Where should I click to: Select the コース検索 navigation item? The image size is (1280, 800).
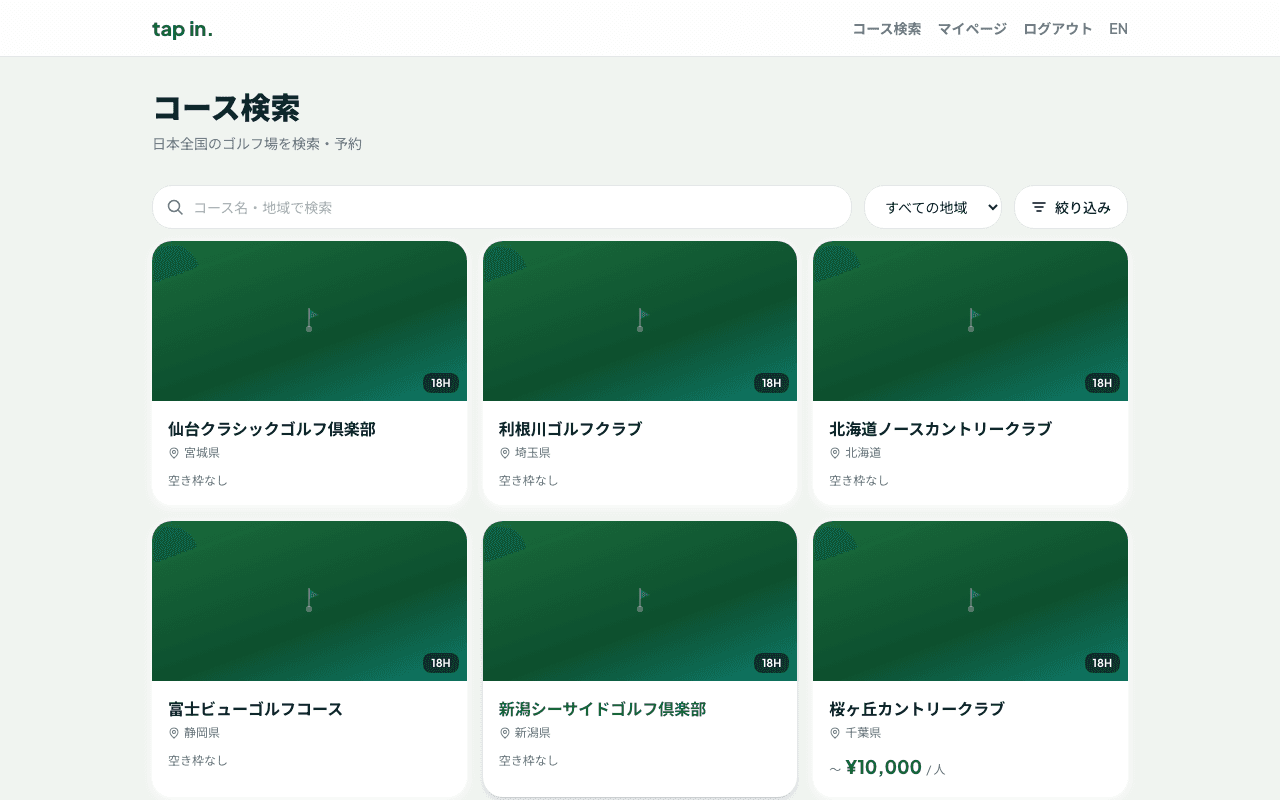tap(887, 28)
